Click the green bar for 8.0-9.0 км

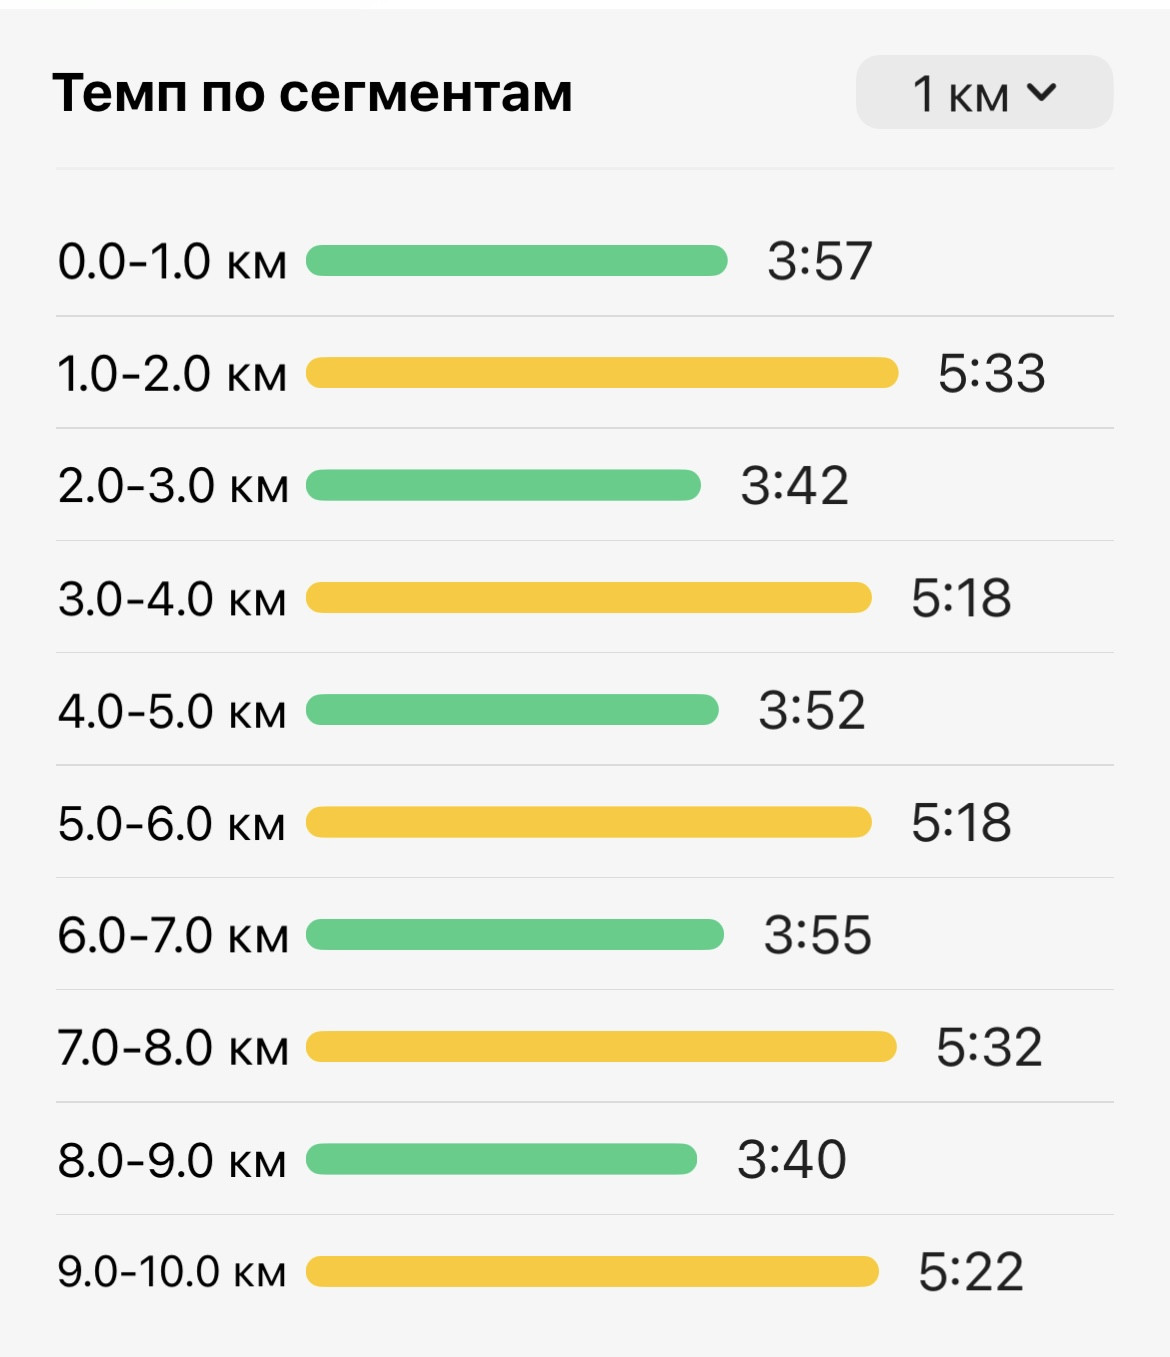501,1160
